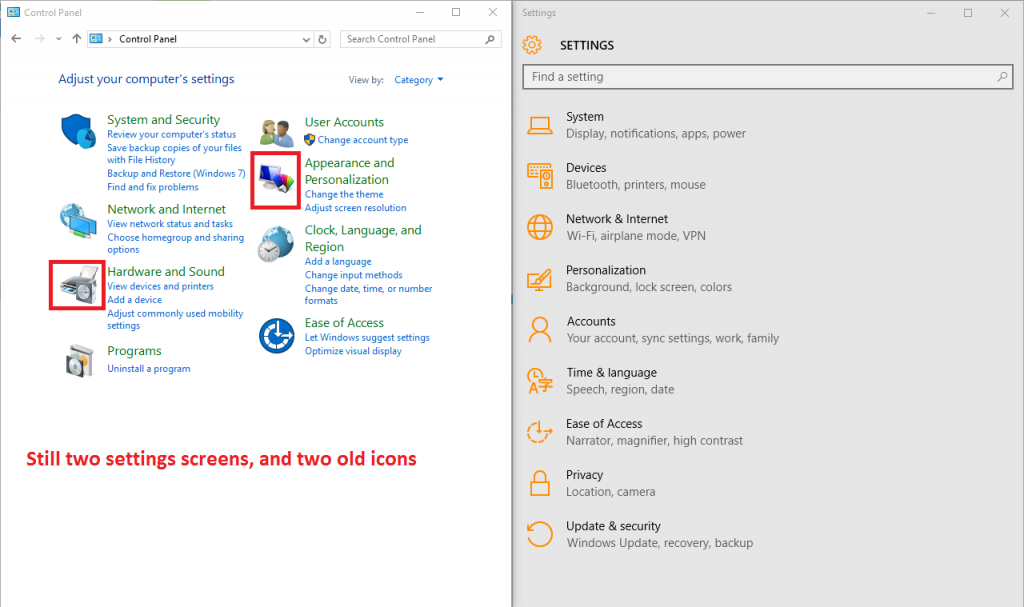Click Backup and Restore (Windows 7) link
Screen dimensions: 1024x607
click(x=176, y=173)
